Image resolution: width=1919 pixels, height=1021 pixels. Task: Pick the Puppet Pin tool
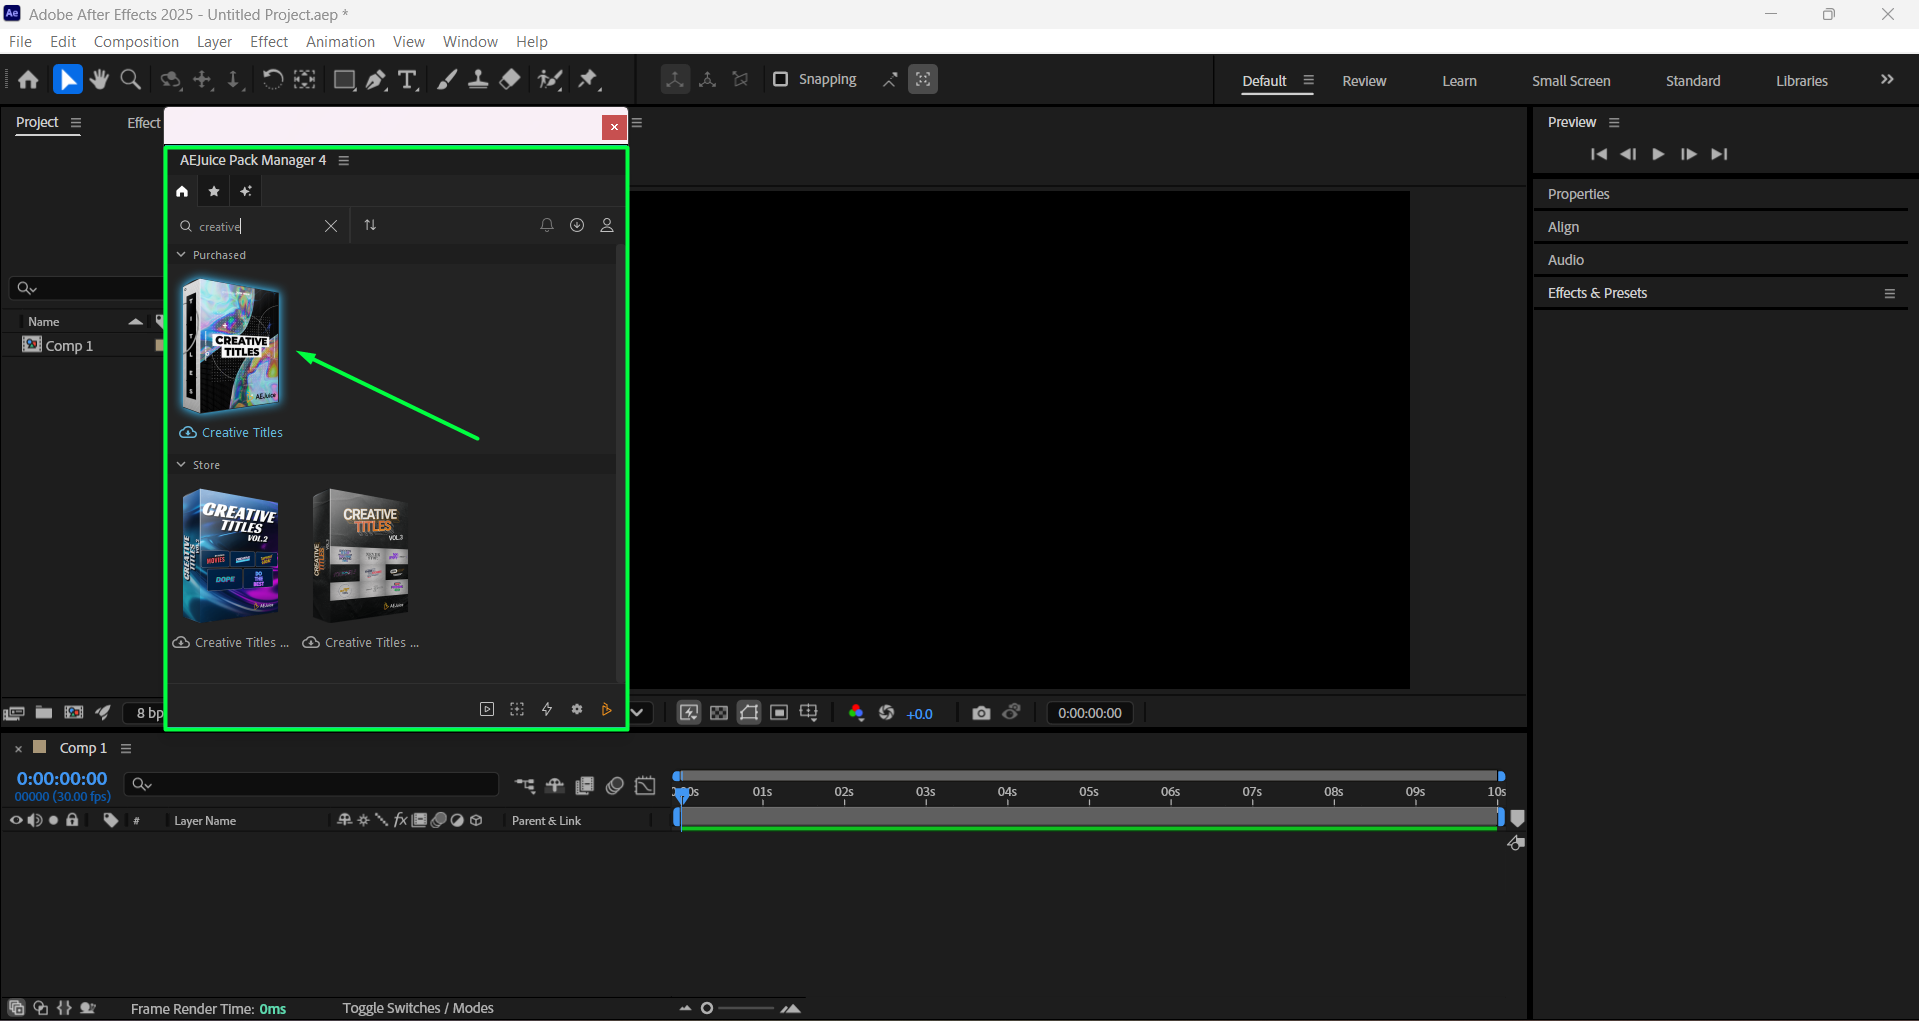pyautogui.click(x=588, y=80)
